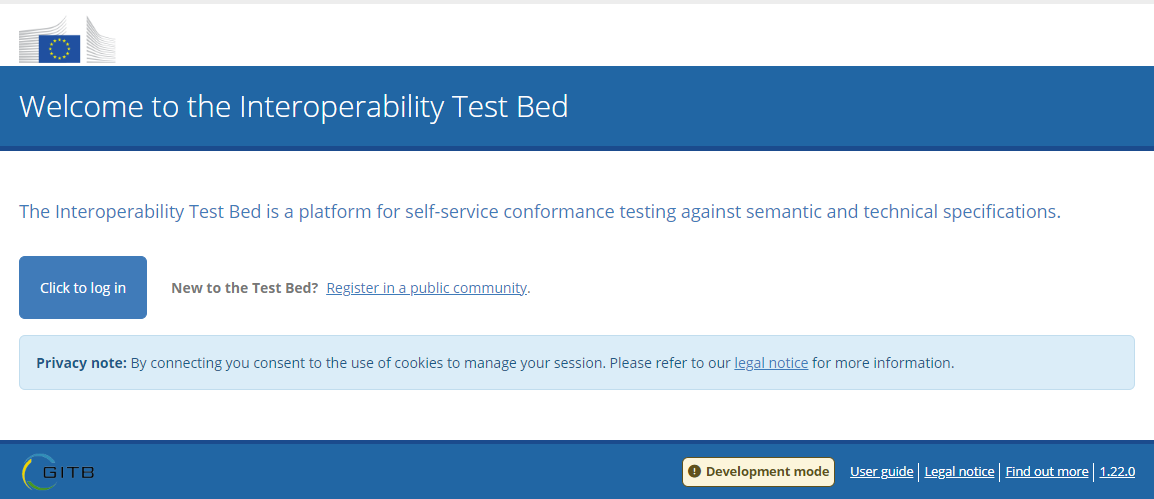
Task: Open the Legal notice footer link
Action: tap(959, 472)
